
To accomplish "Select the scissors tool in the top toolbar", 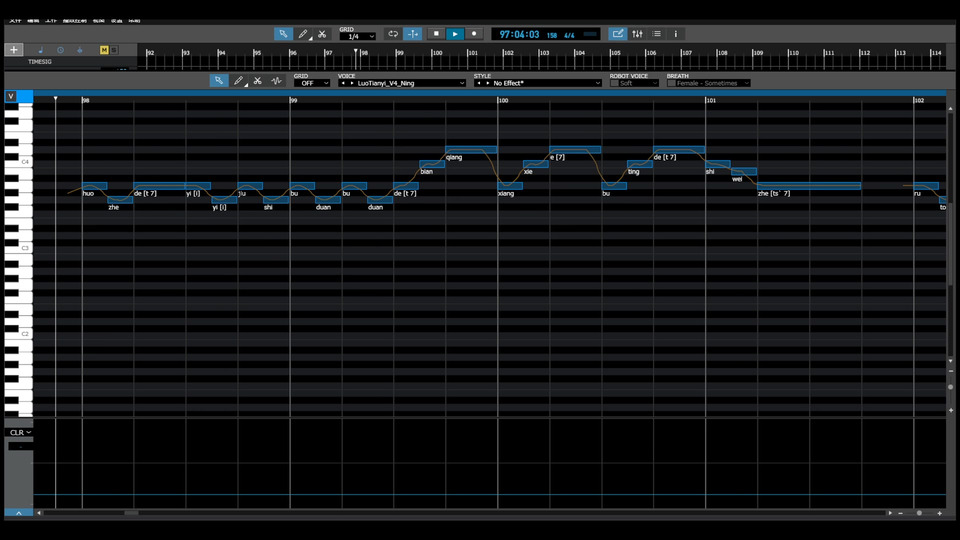I will pos(322,34).
